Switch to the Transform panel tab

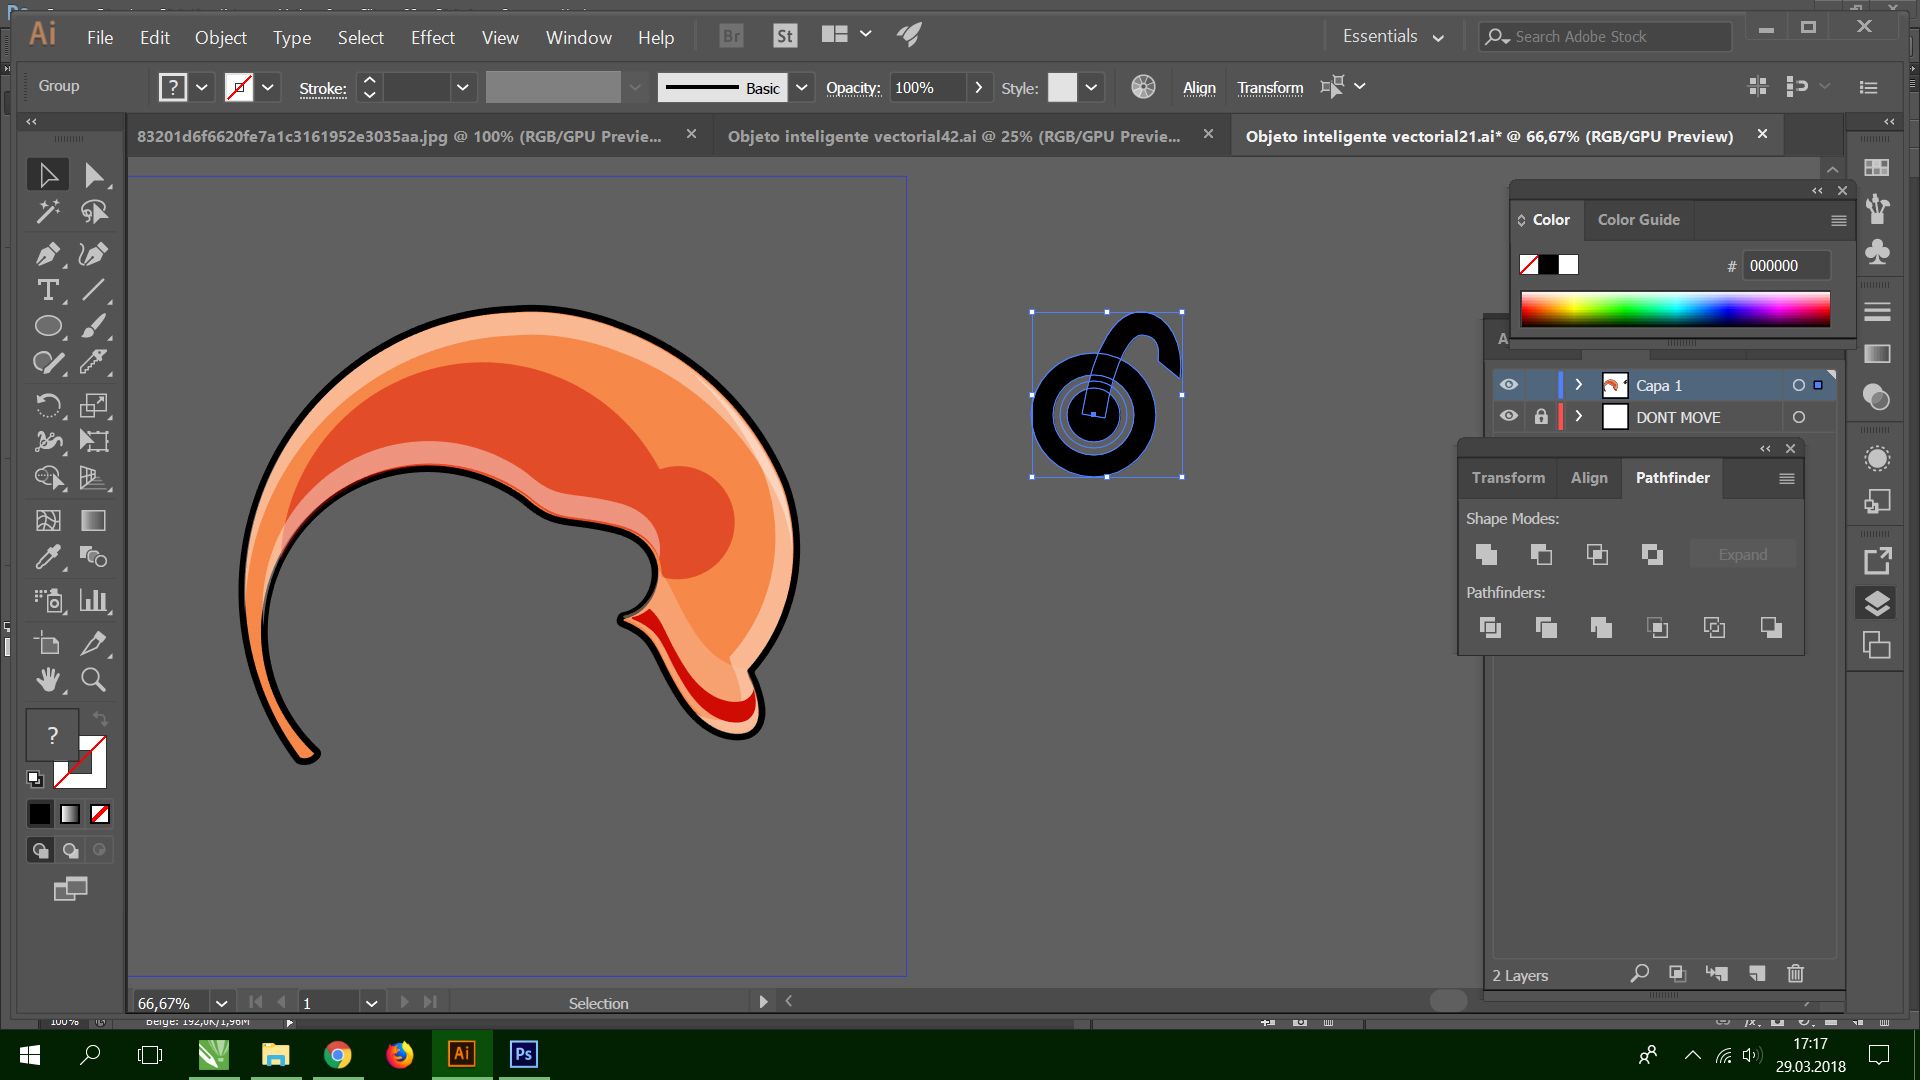click(x=1508, y=477)
